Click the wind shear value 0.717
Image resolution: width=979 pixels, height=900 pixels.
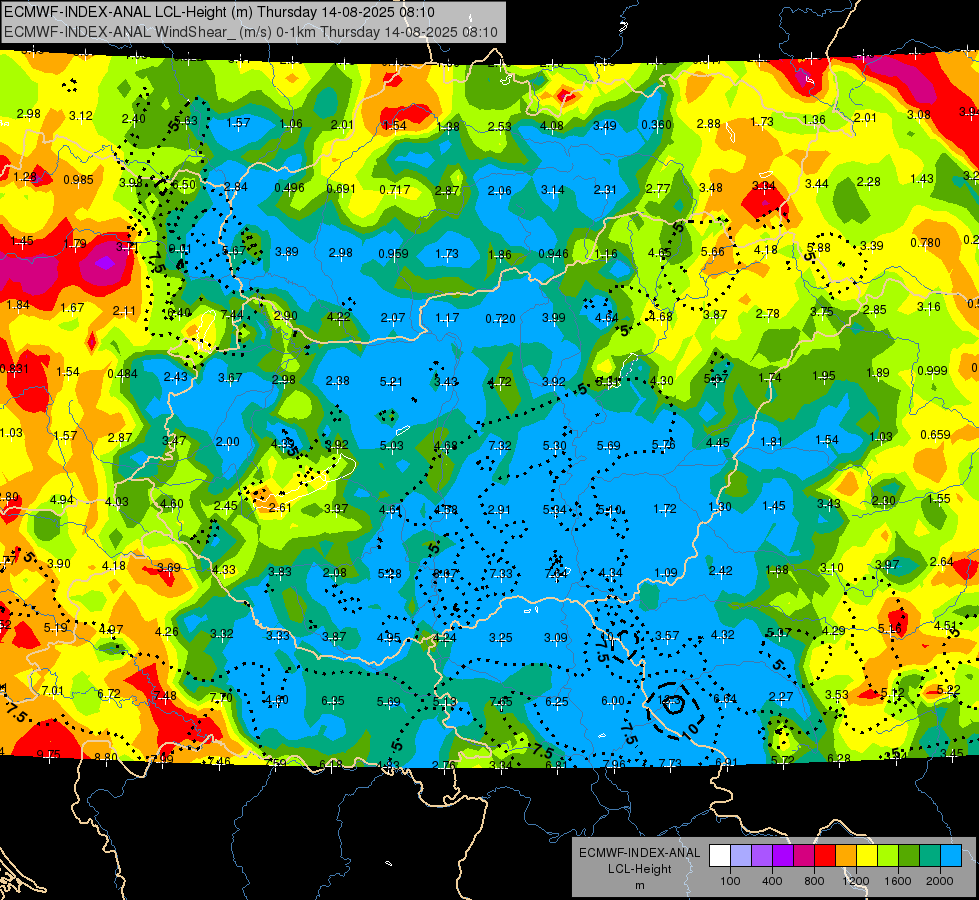click(395, 189)
